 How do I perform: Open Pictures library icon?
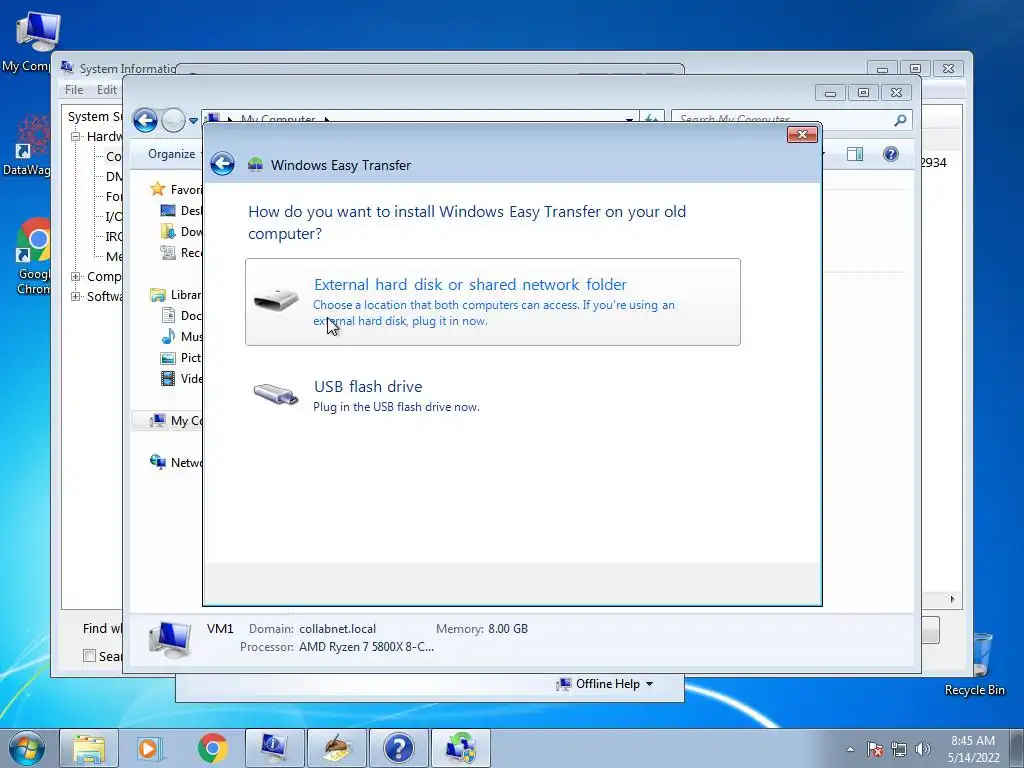[168, 358]
